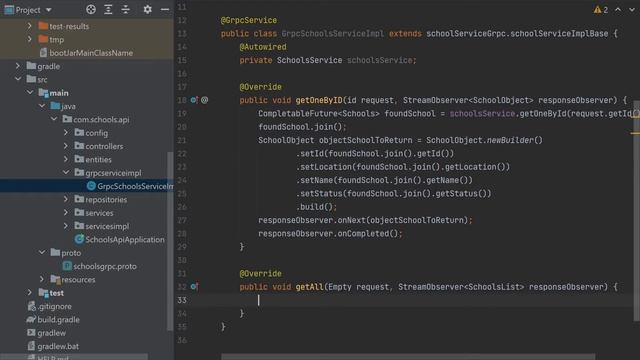This screenshot has width=640, height=360.
Task: Click the @ gutter icon on line 18
Action: tap(204, 100)
